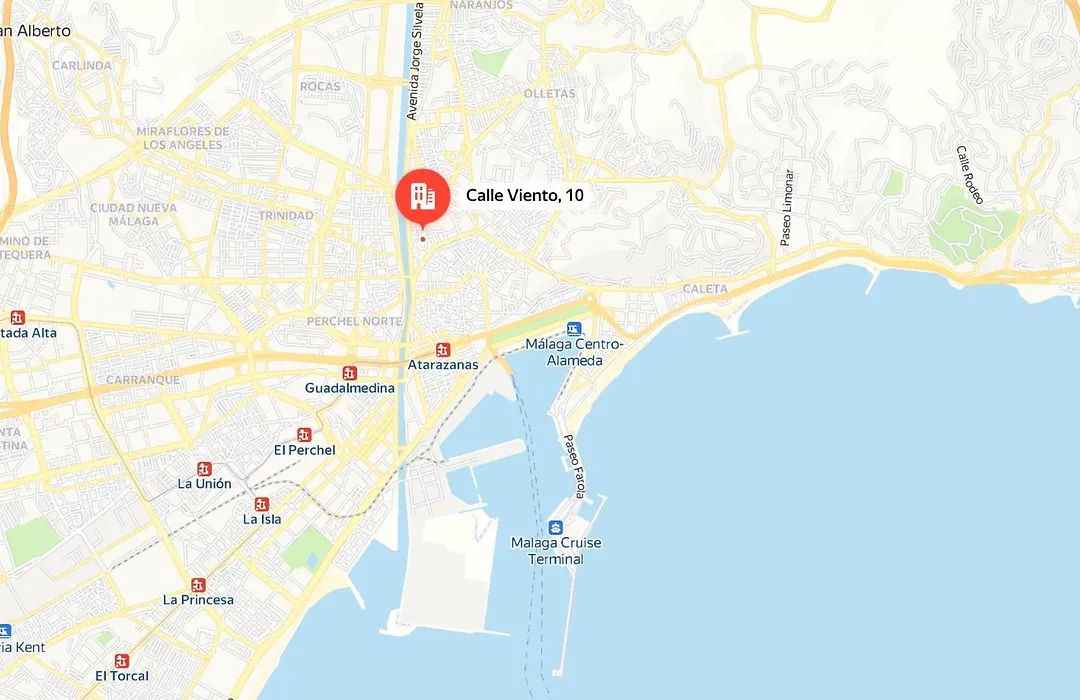This screenshot has height=700, width=1080.
Task: Click the Málaga Centro-Alameda text label
Action: (x=574, y=352)
